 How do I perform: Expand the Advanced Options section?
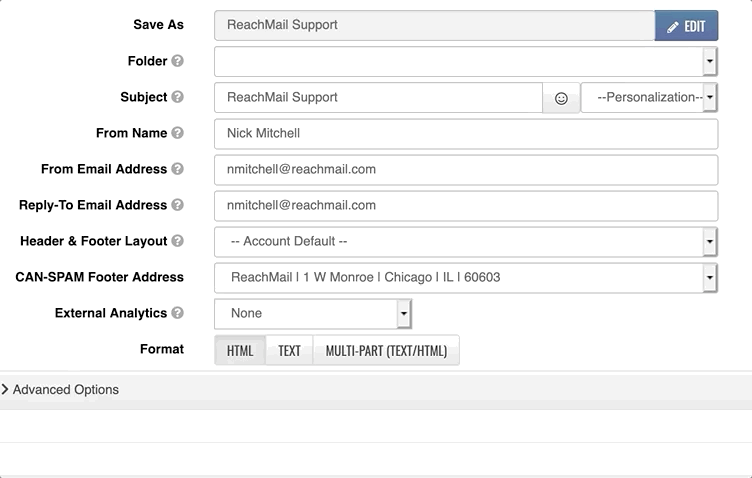(60, 389)
